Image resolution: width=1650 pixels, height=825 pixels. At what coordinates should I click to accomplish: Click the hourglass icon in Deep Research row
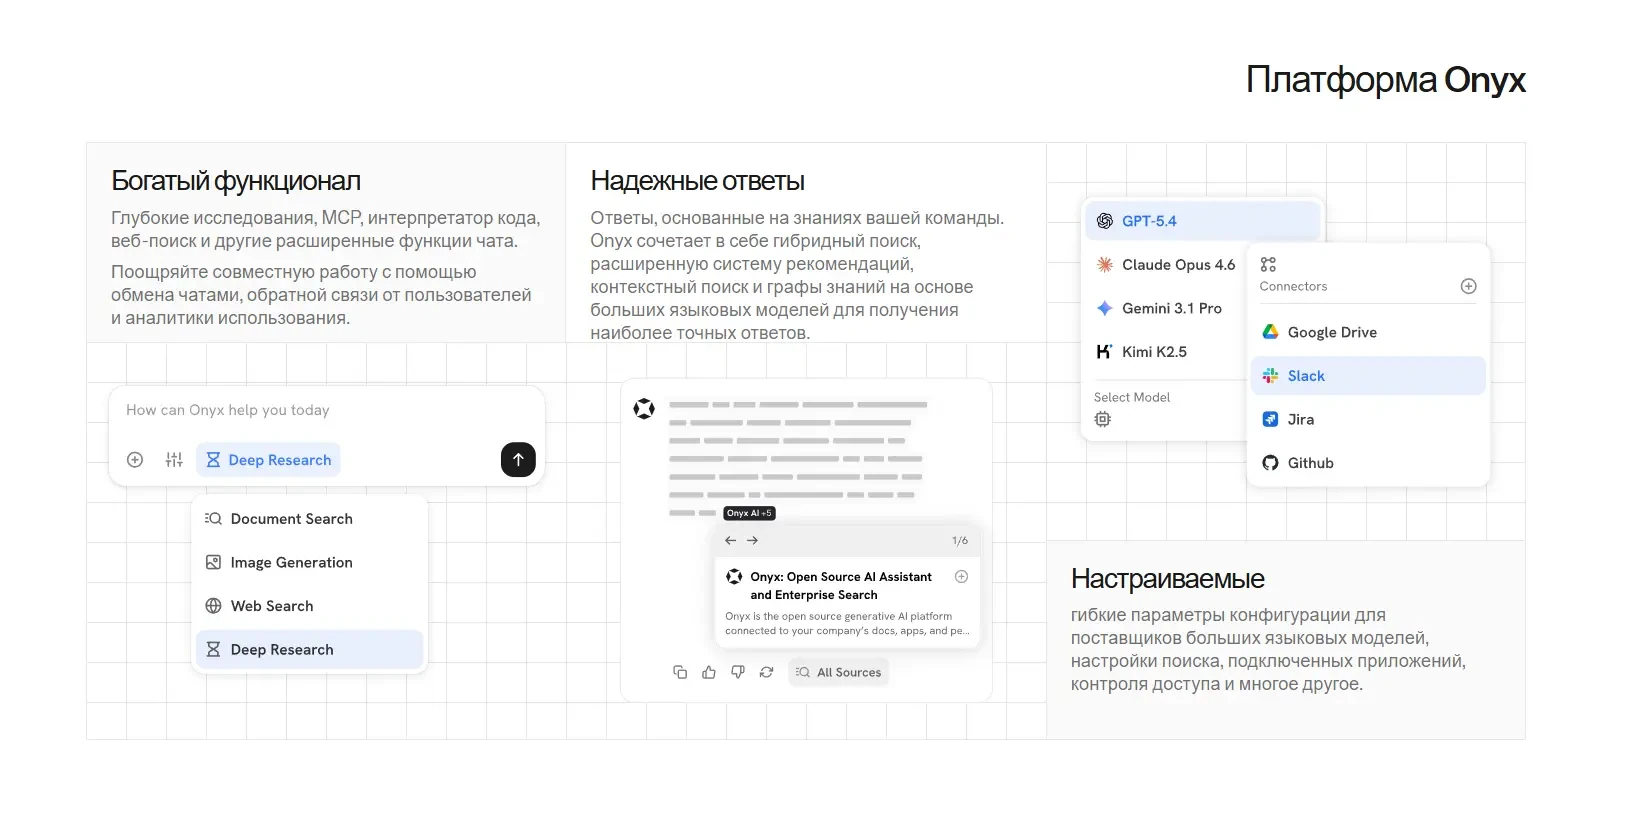213,650
